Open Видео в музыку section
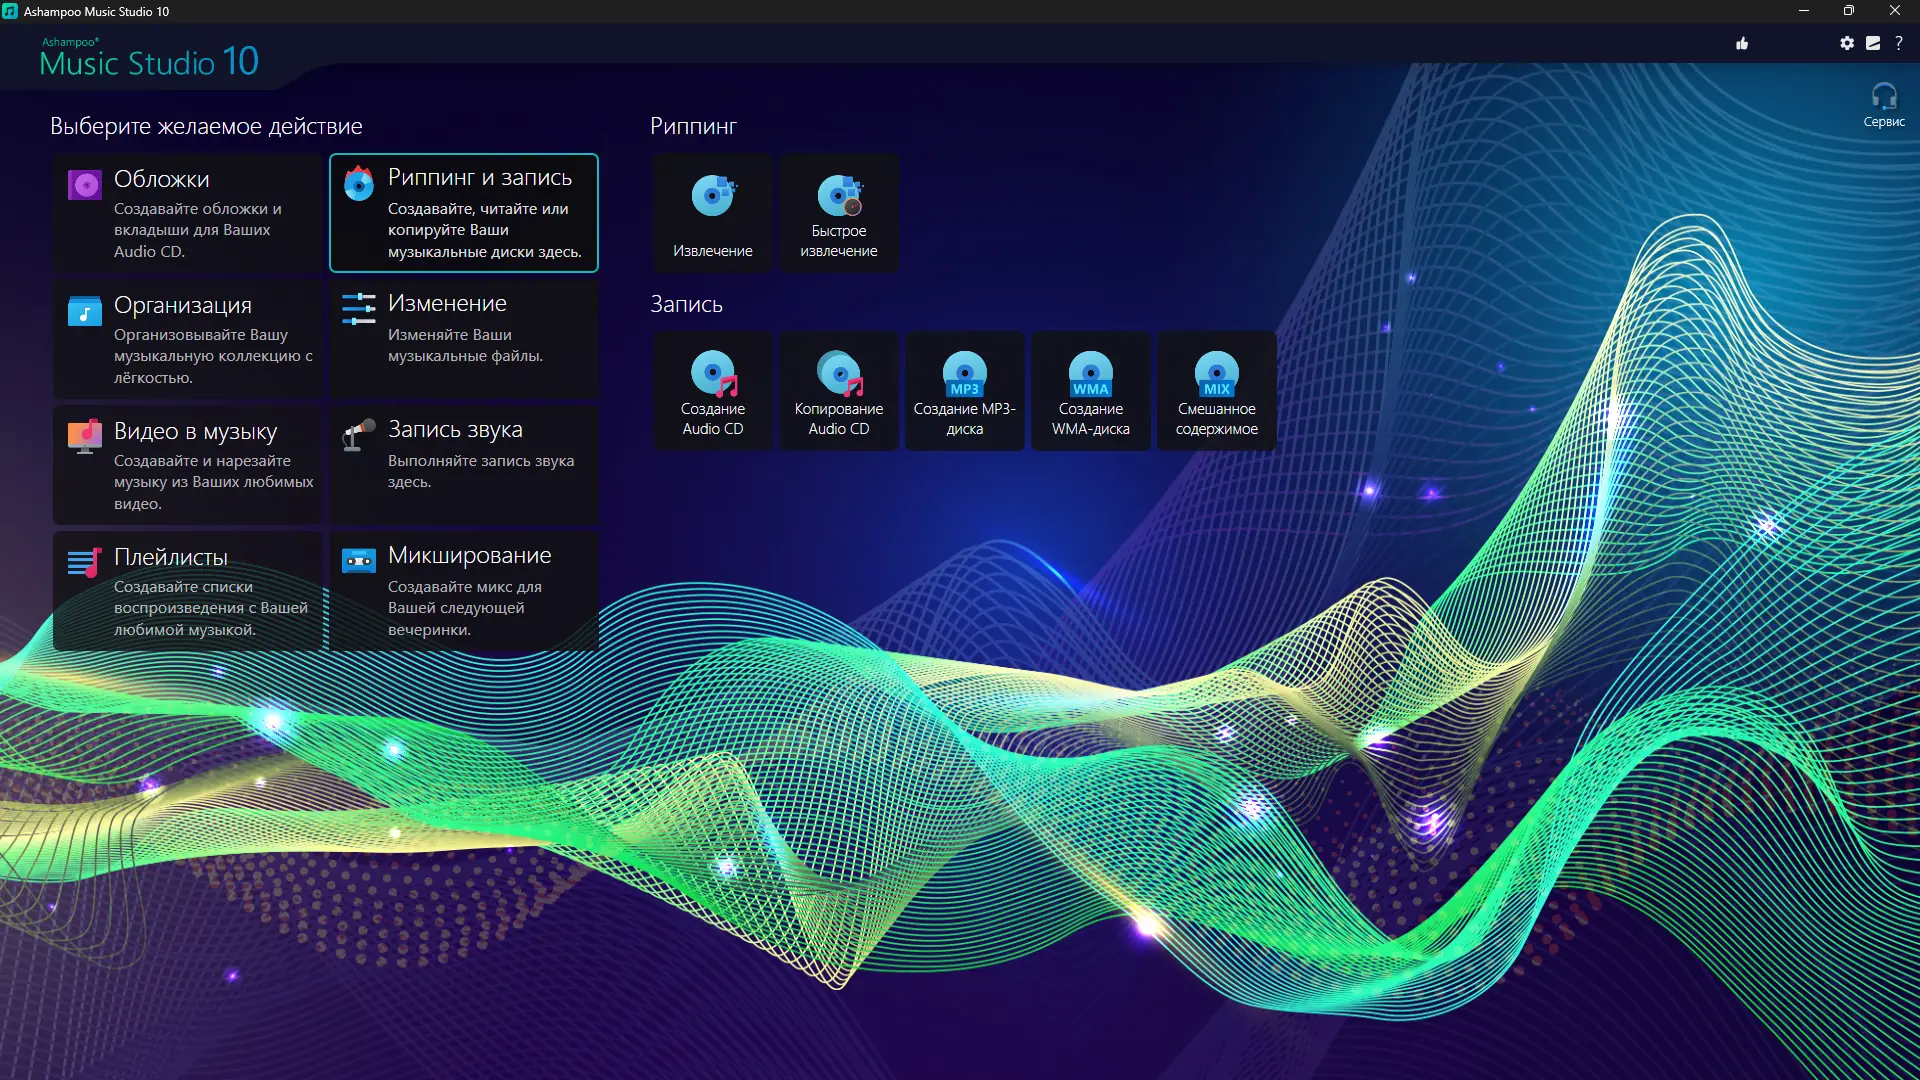Image resolution: width=1920 pixels, height=1080 pixels. (x=188, y=465)
